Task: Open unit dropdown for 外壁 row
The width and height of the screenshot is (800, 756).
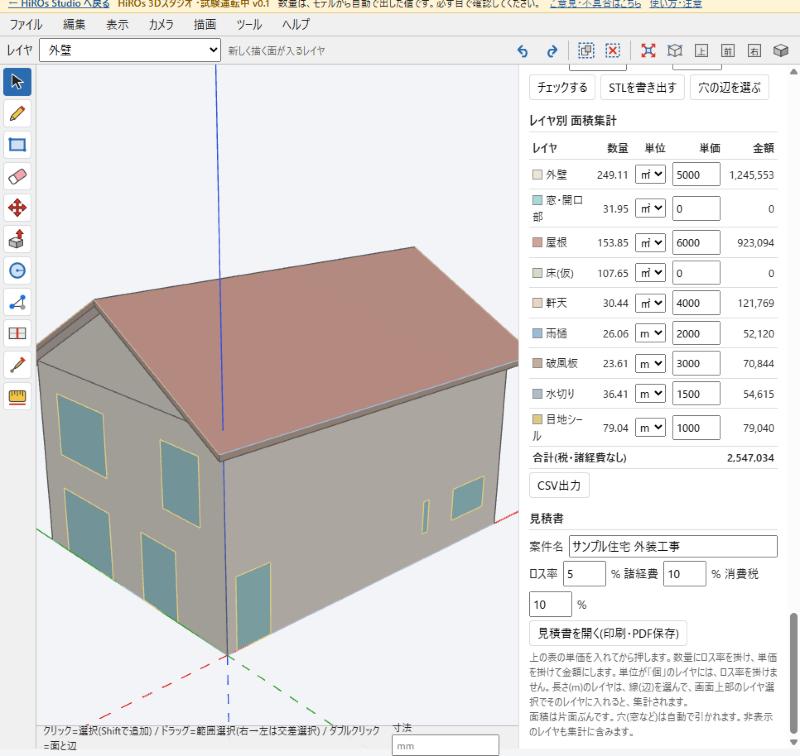Action: coord(650,174)
